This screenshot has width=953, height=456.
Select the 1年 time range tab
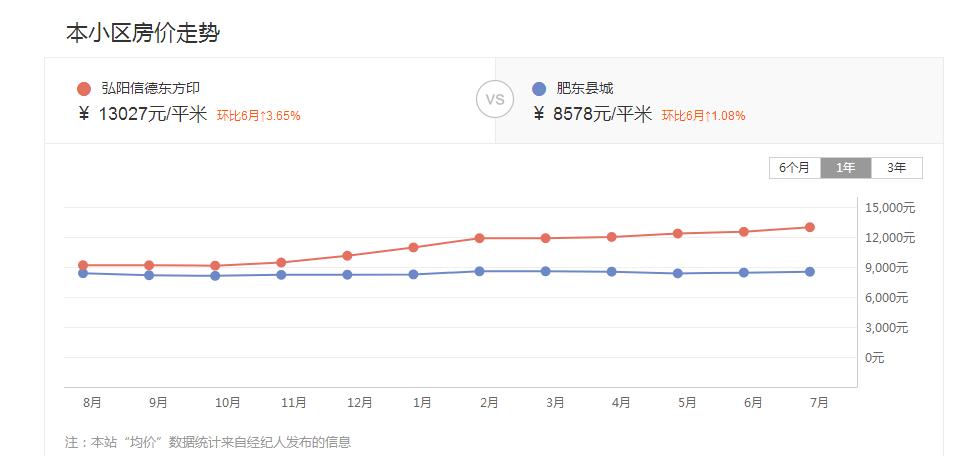tap(846, 168)
